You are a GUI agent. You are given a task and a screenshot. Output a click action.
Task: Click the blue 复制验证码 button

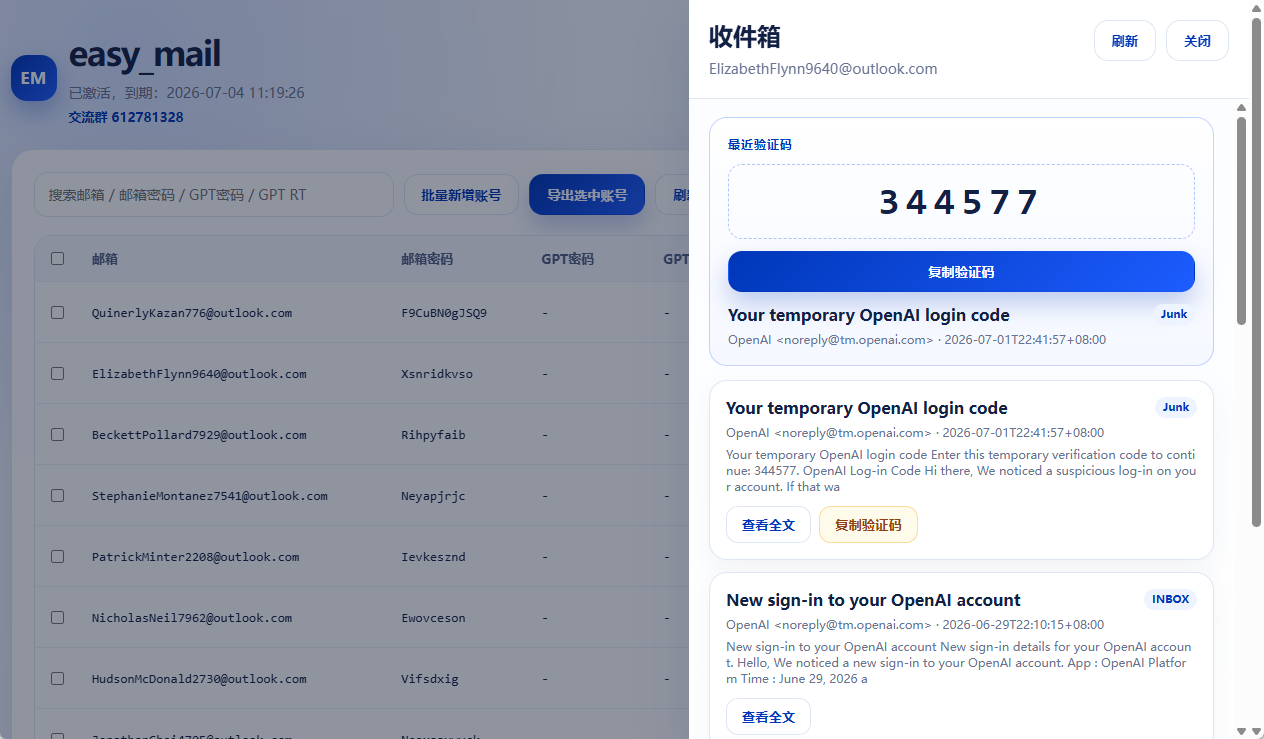click(x=961, y=272)
